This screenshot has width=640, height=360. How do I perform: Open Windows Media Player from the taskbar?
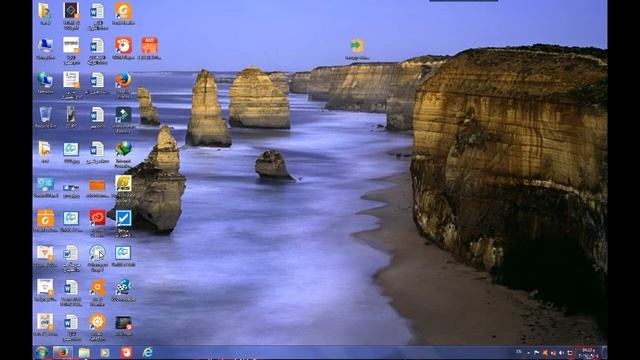pyautogui.click(x=105, y=353)
